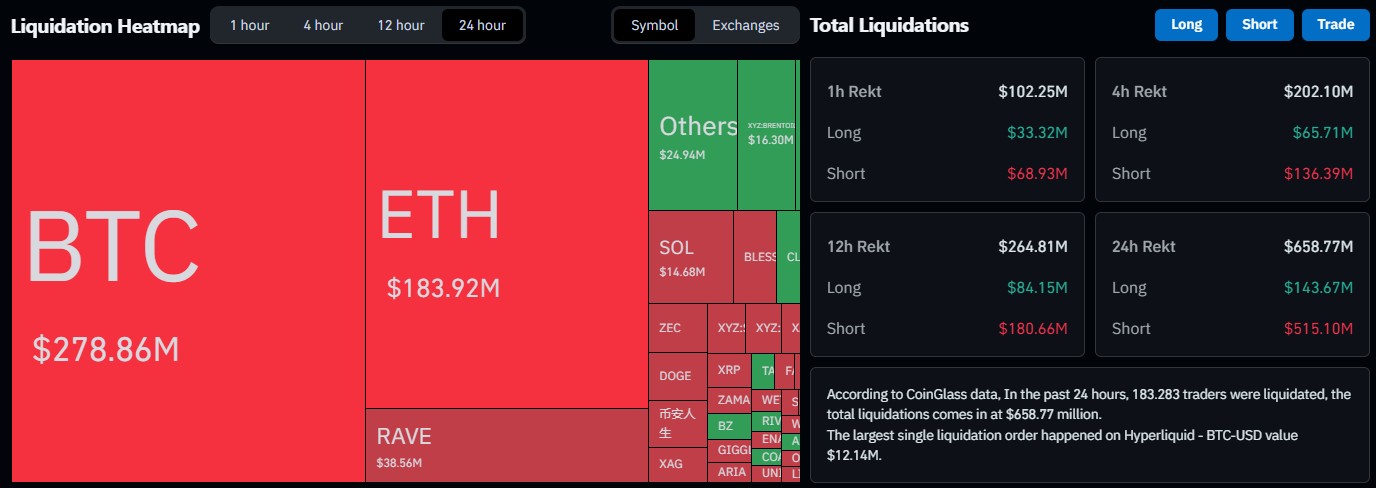Select the ZEC heatmap tile

pyautogui.click(x=677, y=328)
